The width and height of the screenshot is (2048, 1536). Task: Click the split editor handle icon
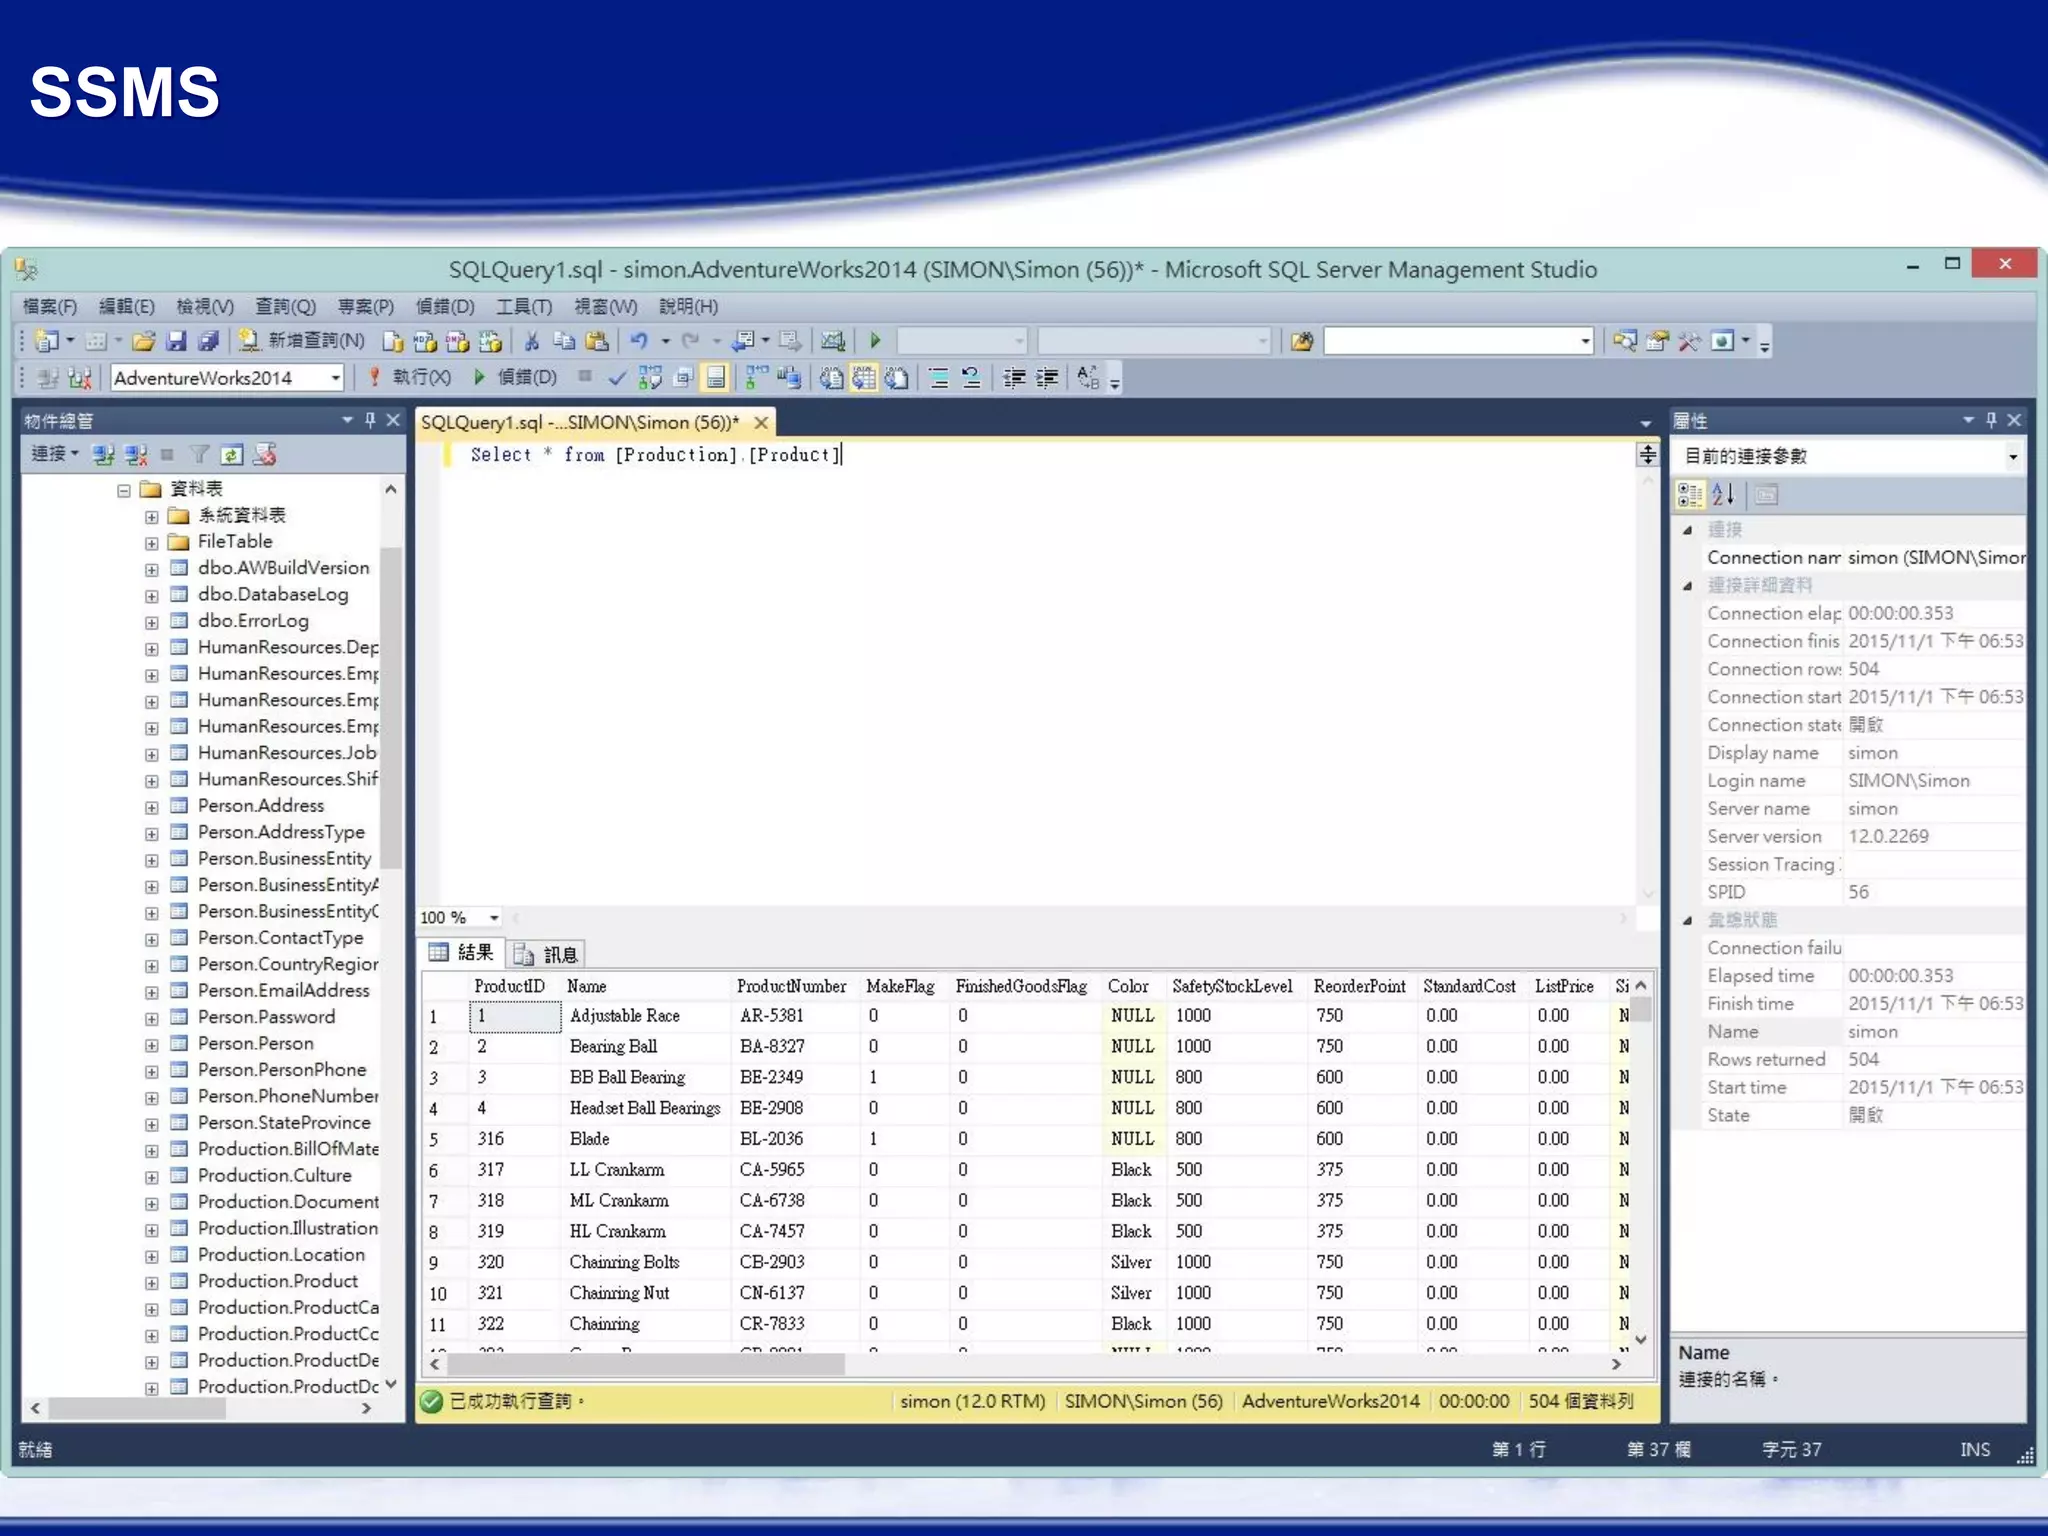(x=1647, y=455)
